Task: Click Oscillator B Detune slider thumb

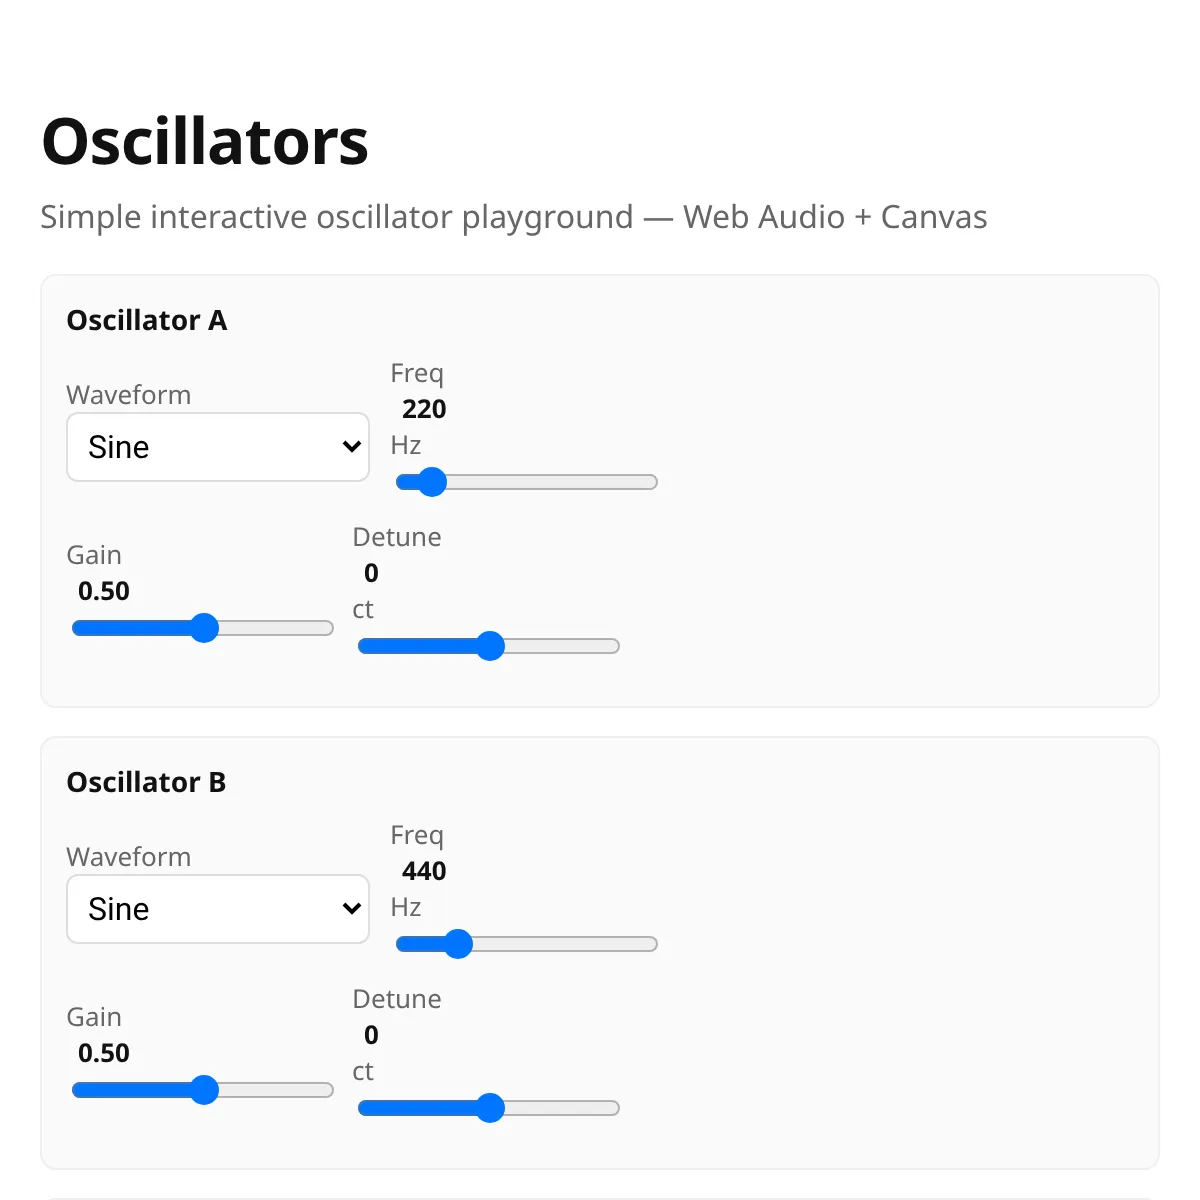Action: pyautogui.click(x=490, y=1108)
